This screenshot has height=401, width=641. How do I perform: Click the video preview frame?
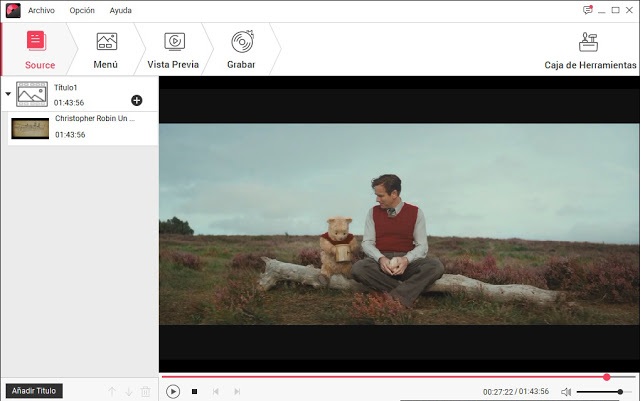[x=399, y=224]
